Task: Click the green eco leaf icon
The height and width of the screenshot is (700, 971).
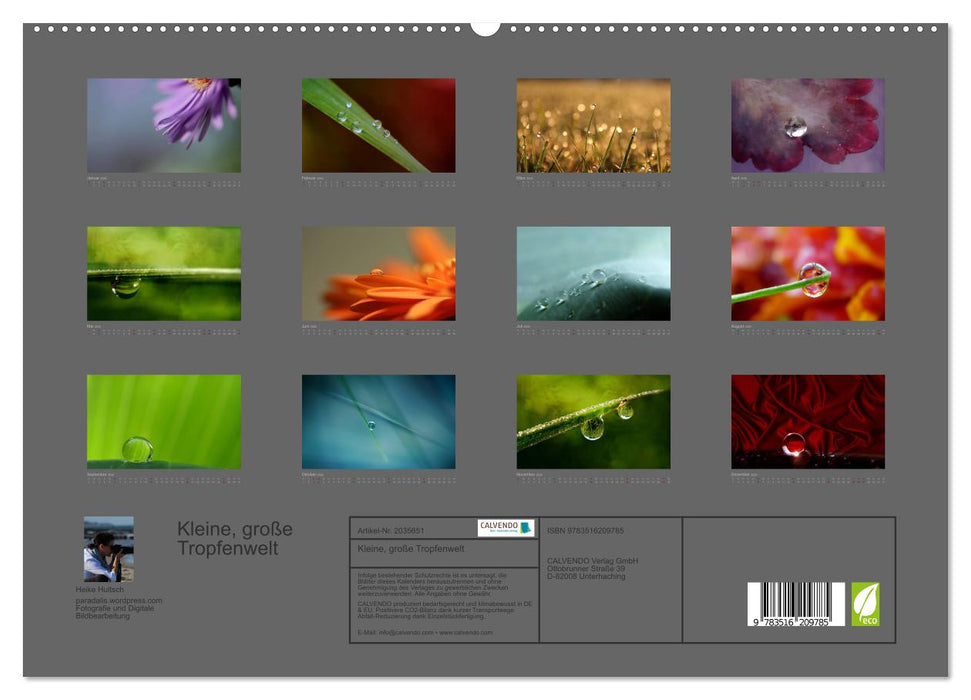Action: (865, 604)
